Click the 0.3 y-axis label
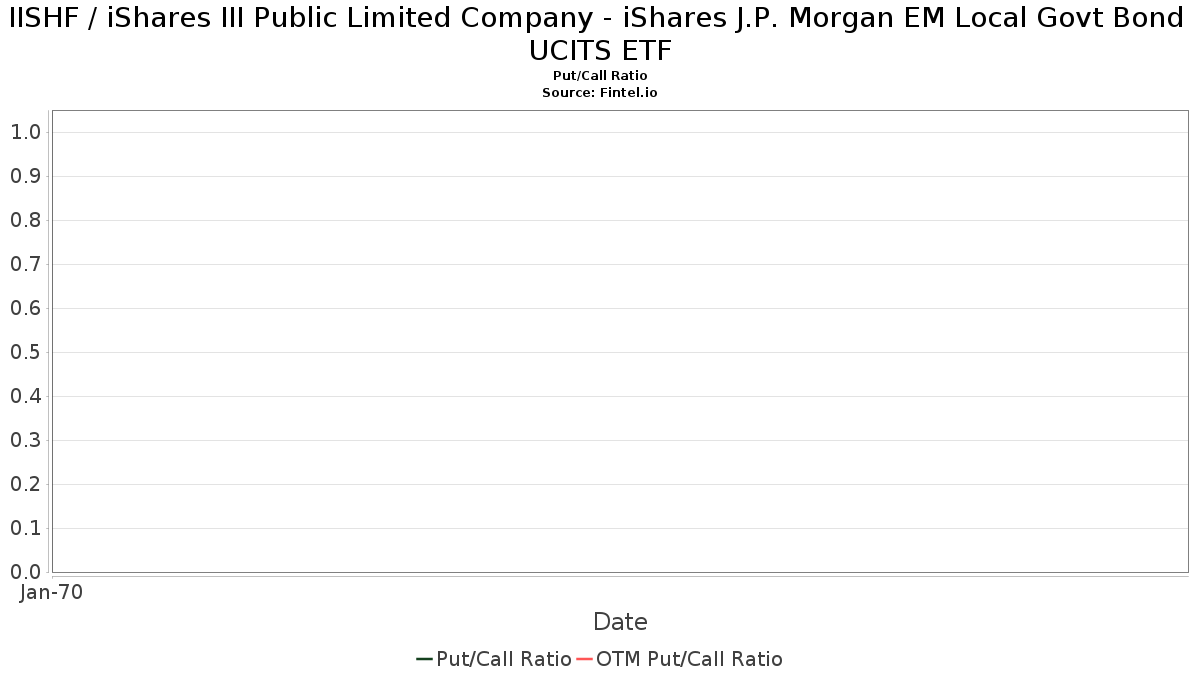 click(25, 440)
